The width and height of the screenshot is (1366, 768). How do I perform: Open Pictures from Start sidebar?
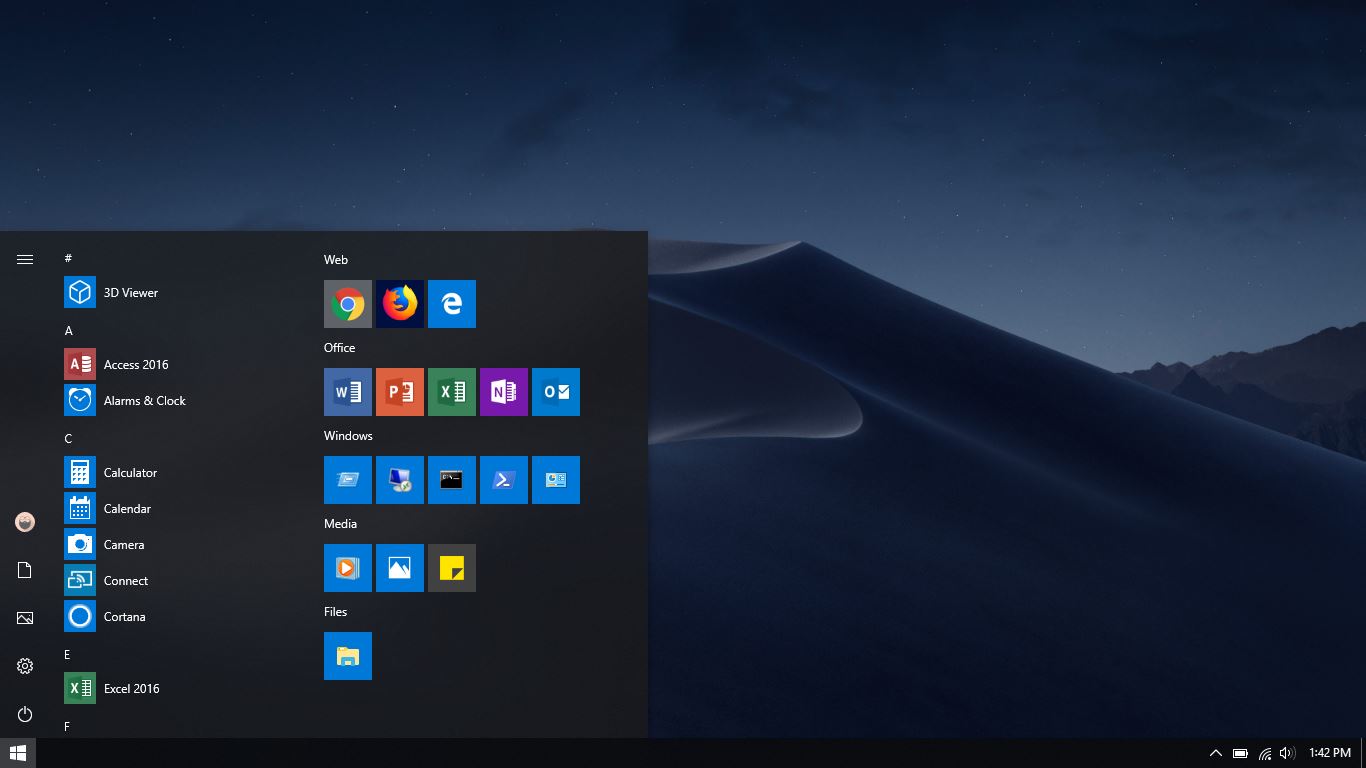coord(25,618)
